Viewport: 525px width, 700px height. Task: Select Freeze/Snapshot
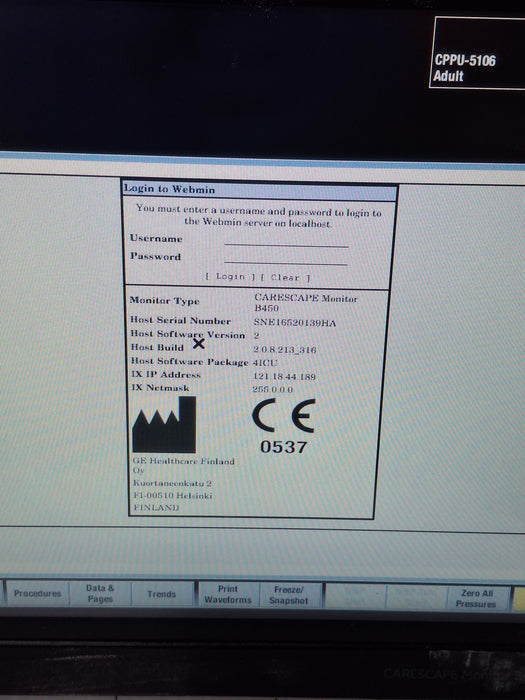289,595
